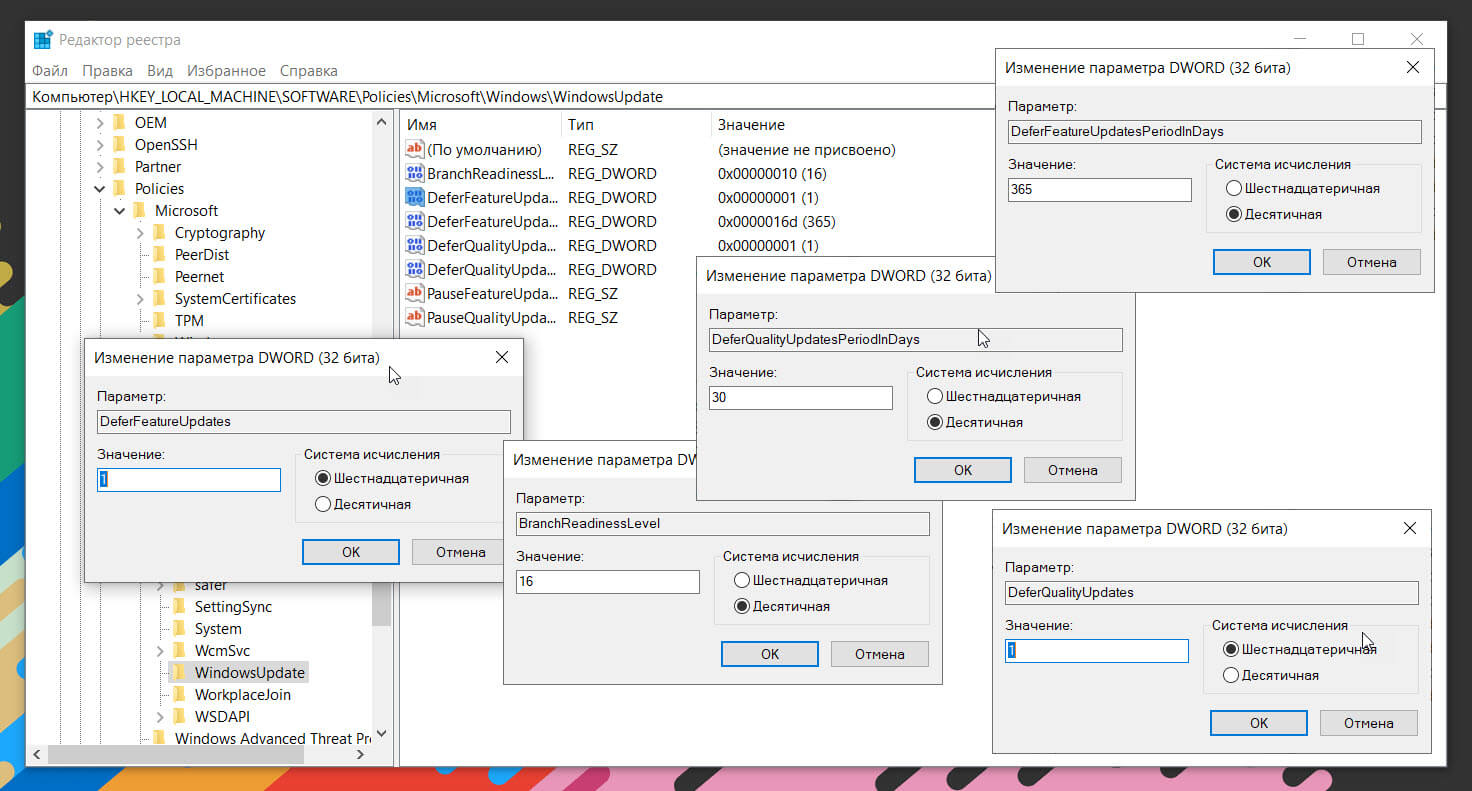Image resolution: width=1472 pixels, height=791 pixels.
Task: Click the Peernet folder icon
Action: (159, 277)
